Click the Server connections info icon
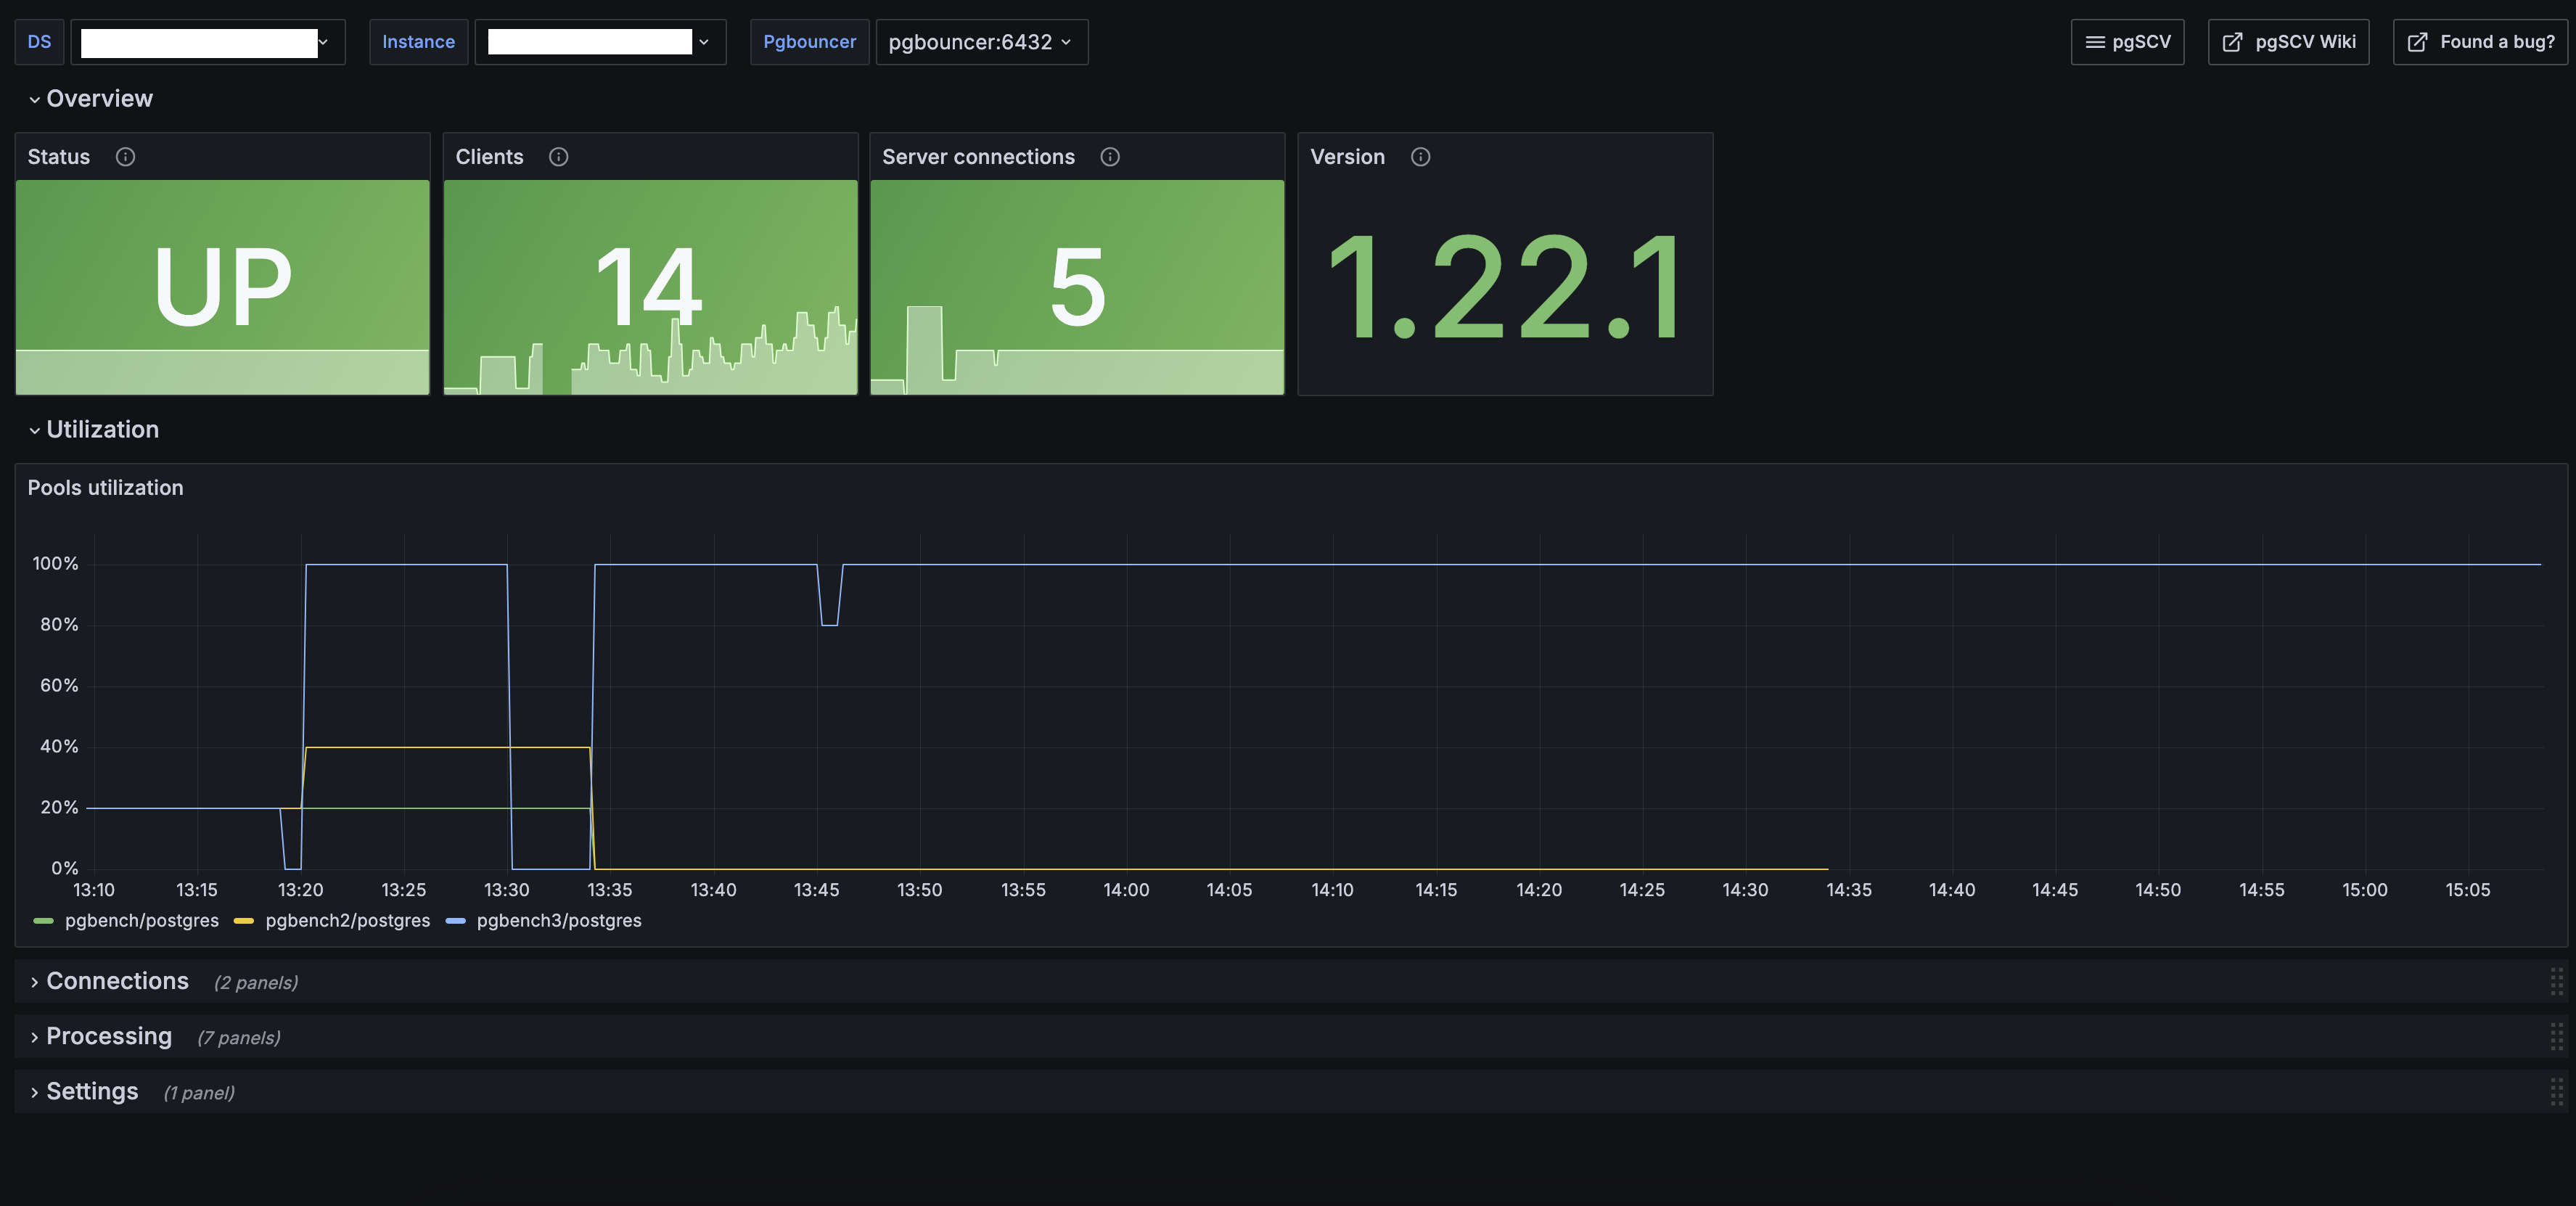The image size is (2576, 1206). coord(1110,157)
